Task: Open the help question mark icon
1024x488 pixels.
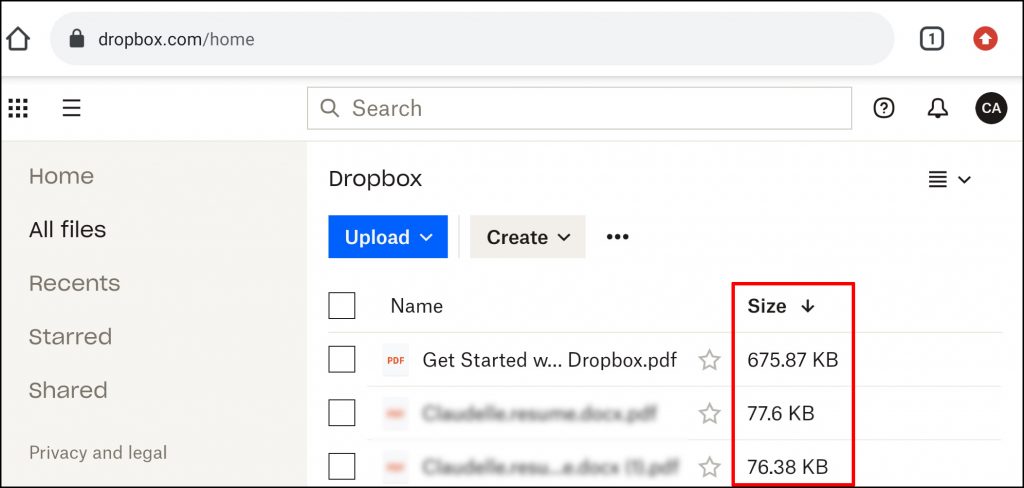Action: pyautogui.click(x=884, y=108)
